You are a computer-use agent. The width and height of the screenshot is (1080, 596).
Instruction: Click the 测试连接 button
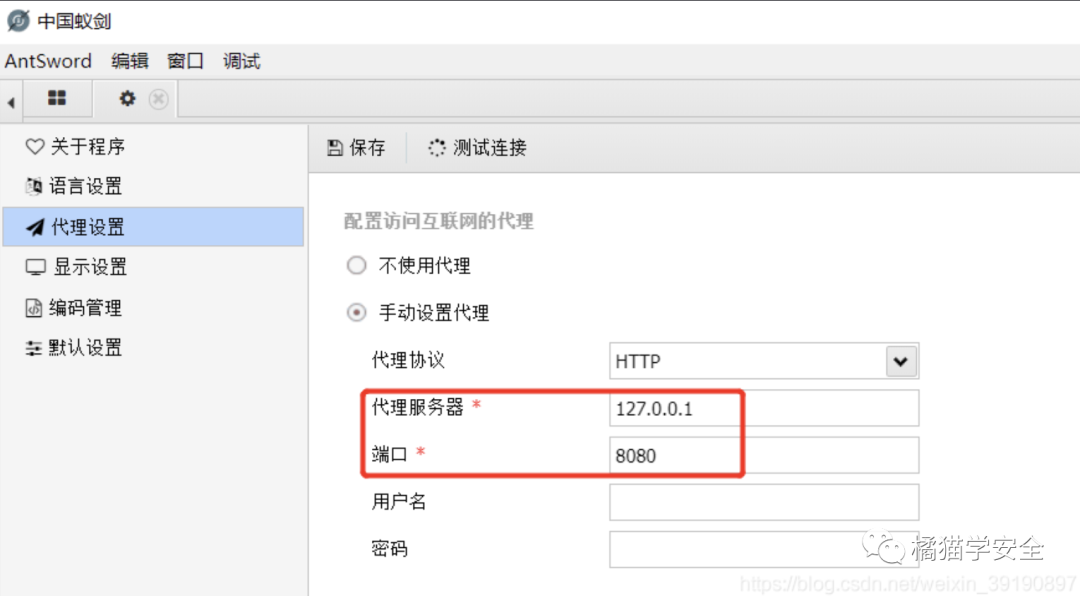[477, 147]
